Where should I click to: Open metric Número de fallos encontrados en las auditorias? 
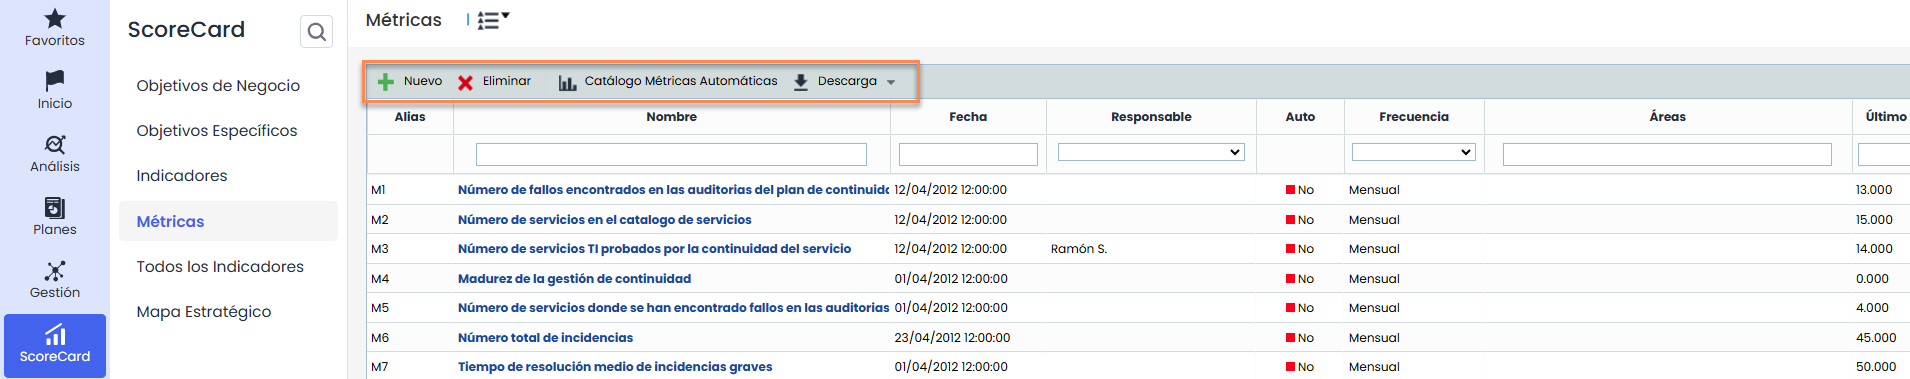(673, 190)
